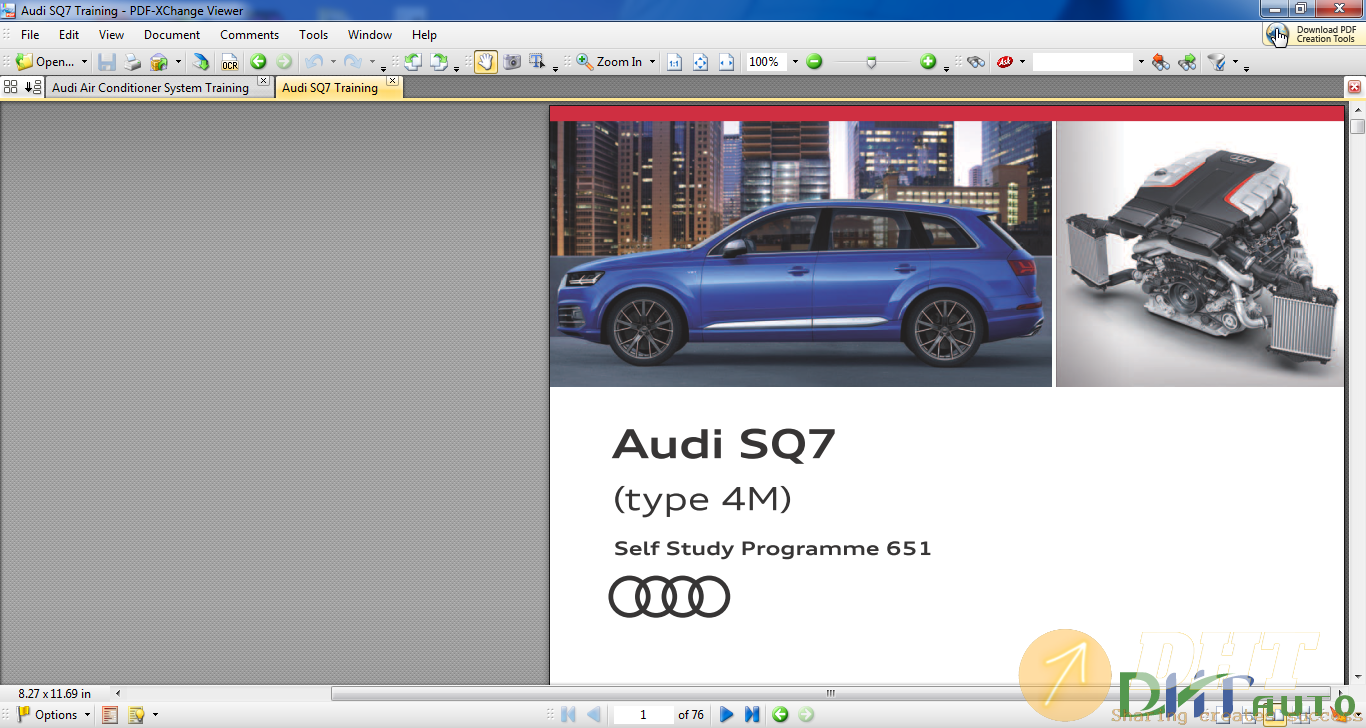Set Actual Size 1:1 view

(674, 62)
